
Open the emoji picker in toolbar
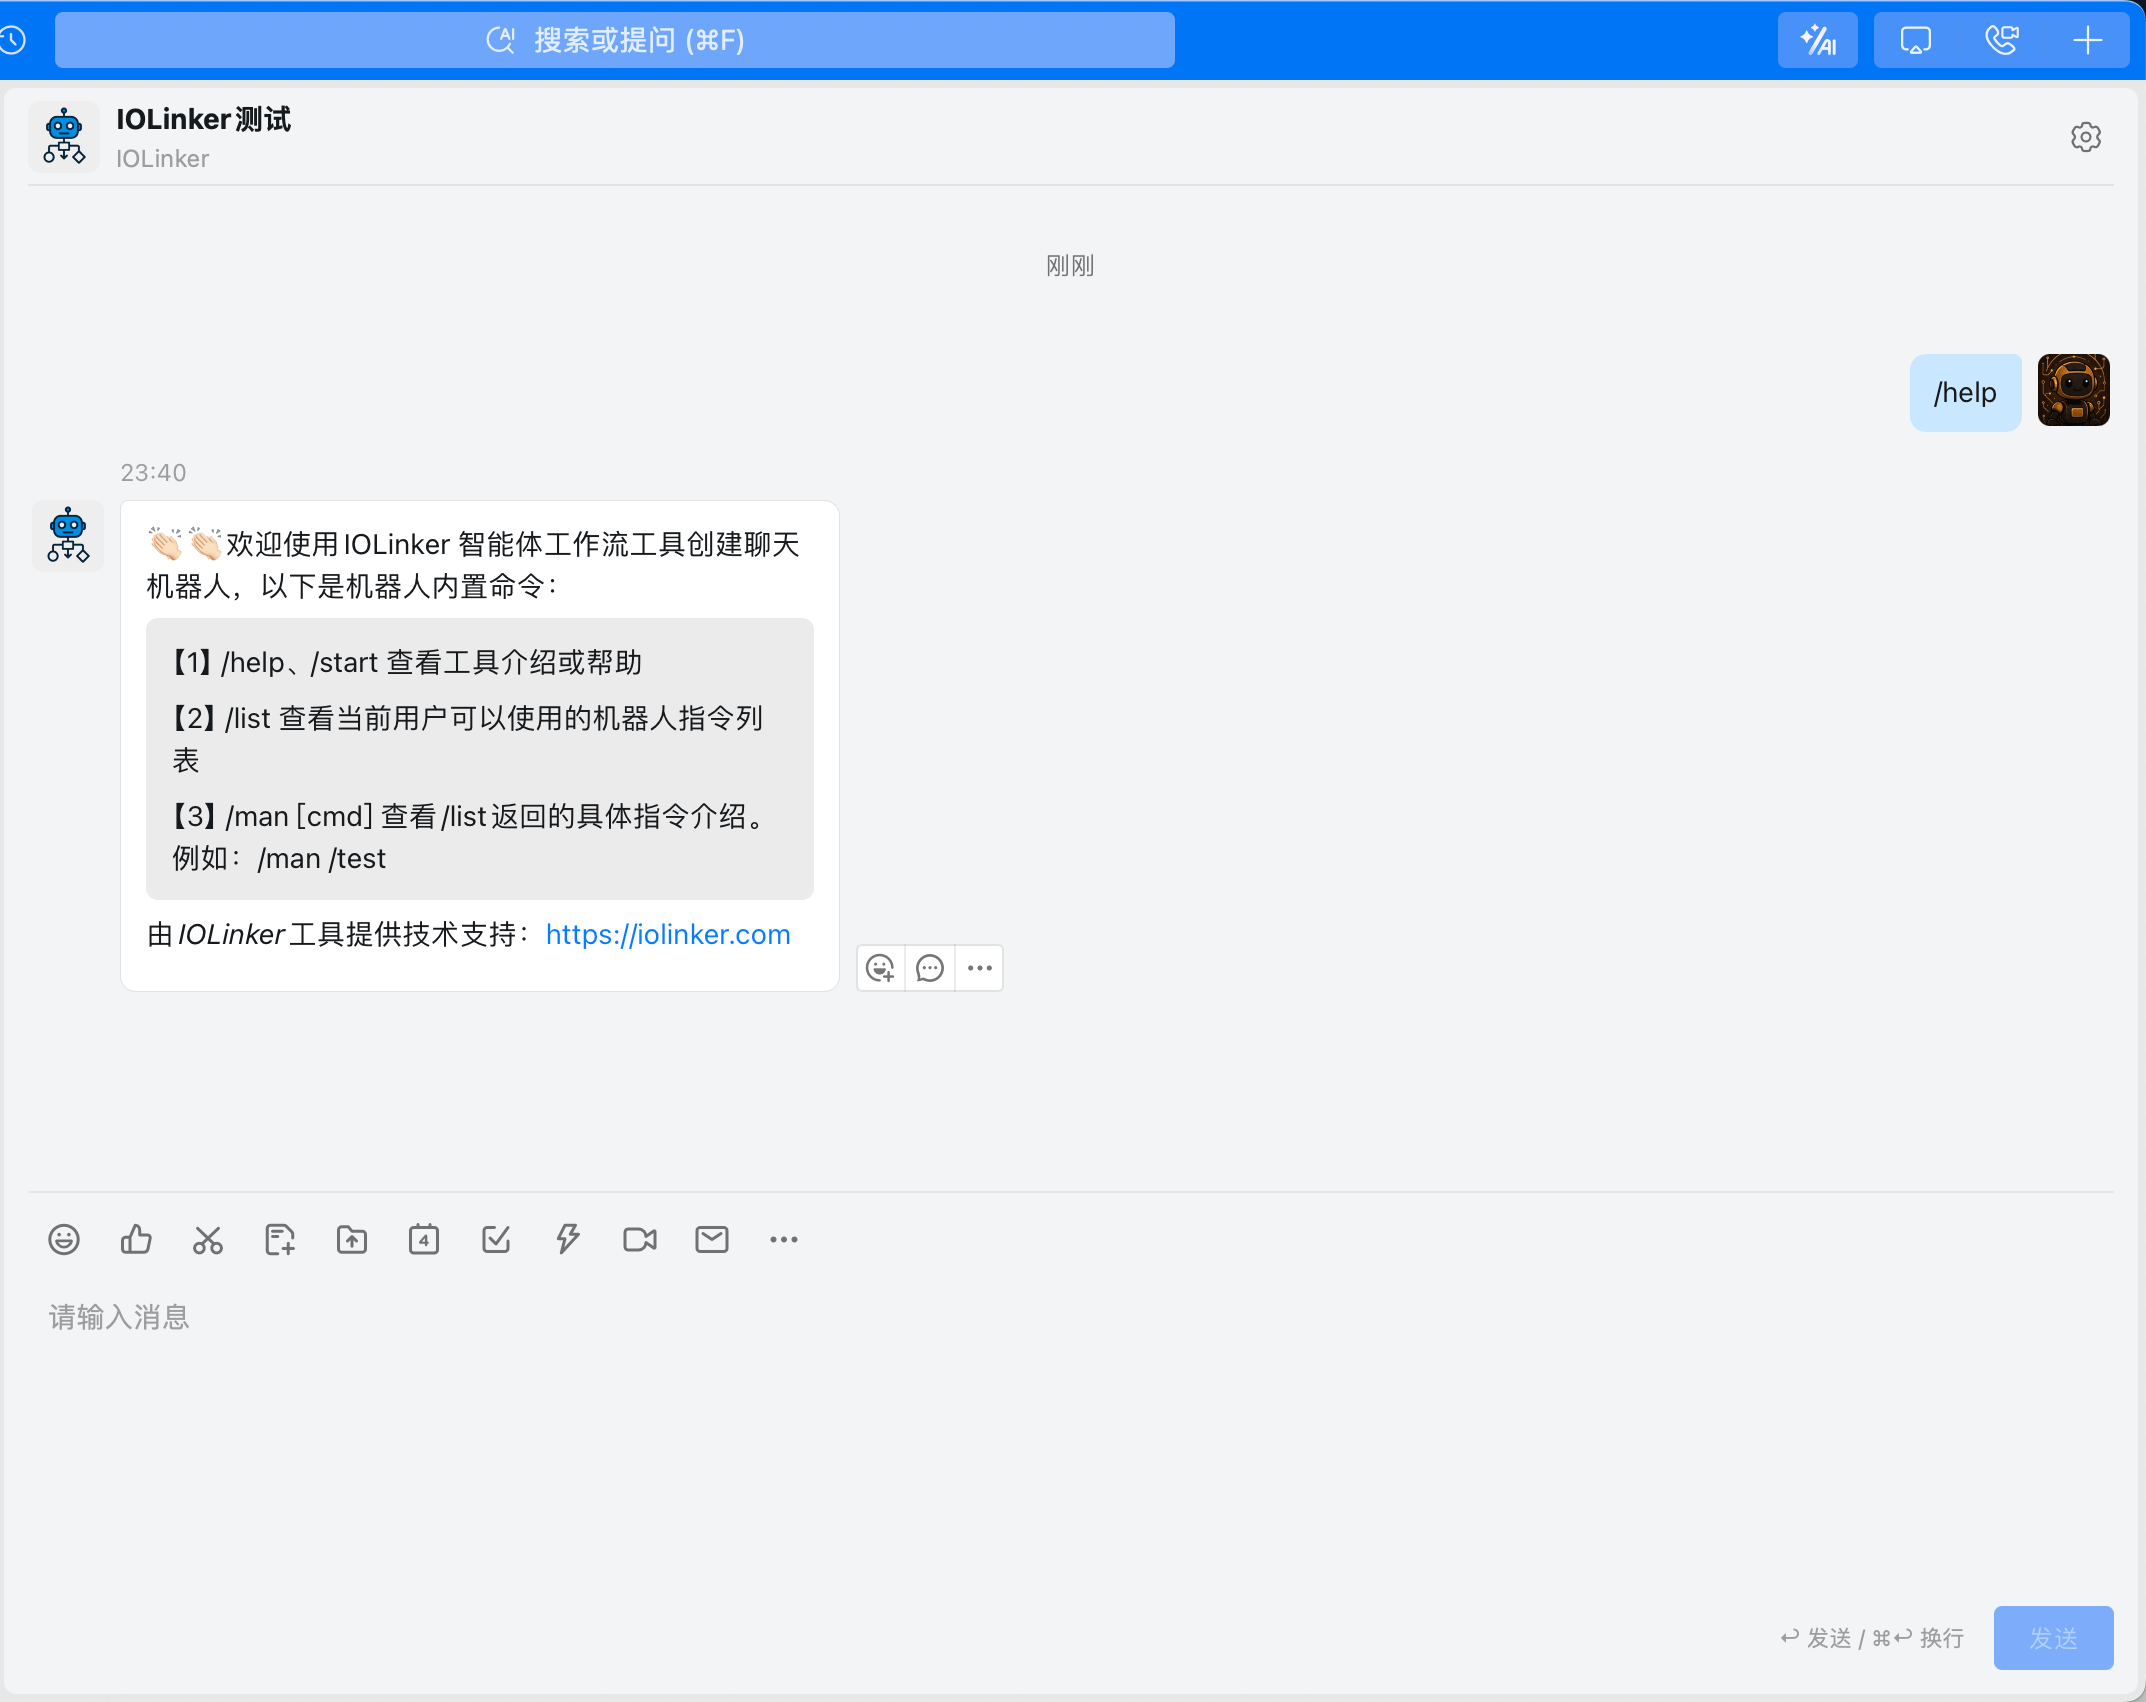tap(64, 1240)
